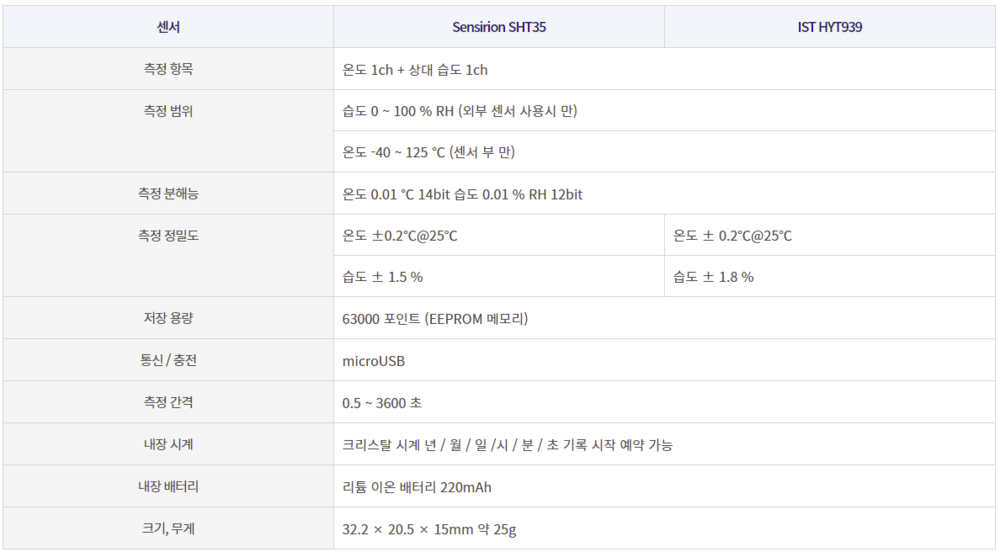Image resolution: width=1000 pixels, height=552 pixels.
Task: Select the 0.5 ~ 3600 초 interval value
Action: [382, 403]
